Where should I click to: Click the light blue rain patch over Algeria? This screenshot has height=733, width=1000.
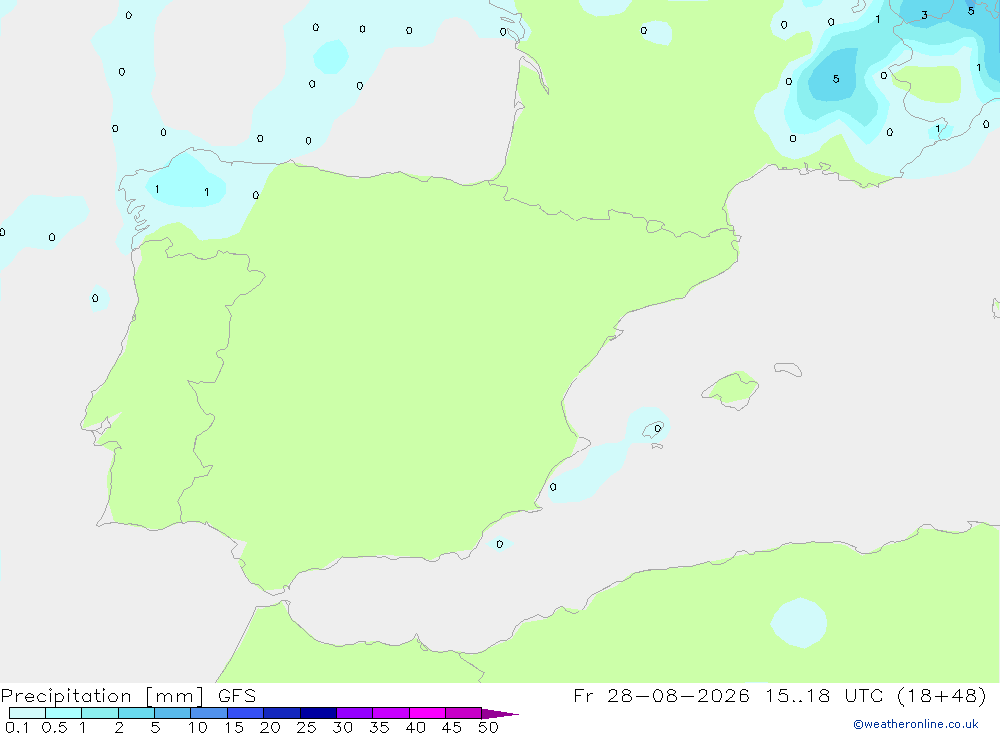tap(799, 623)
